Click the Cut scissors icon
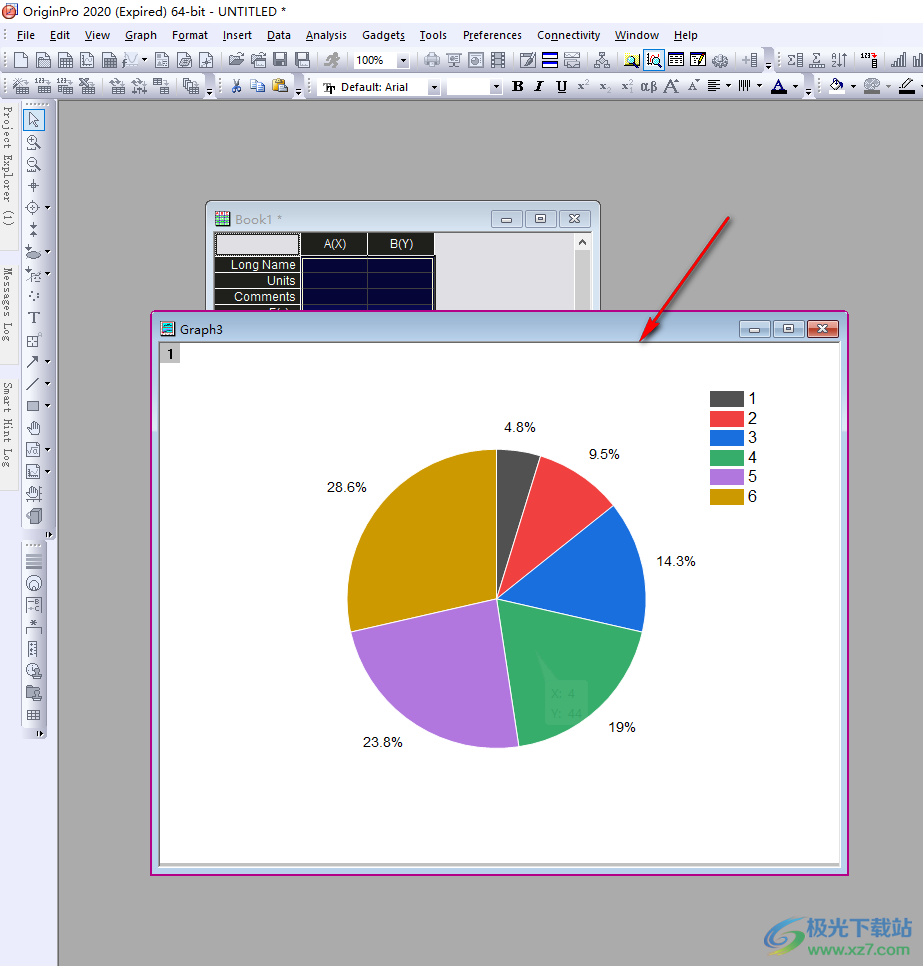This screenshot has height=966, width=923. (x=235, y=86)
